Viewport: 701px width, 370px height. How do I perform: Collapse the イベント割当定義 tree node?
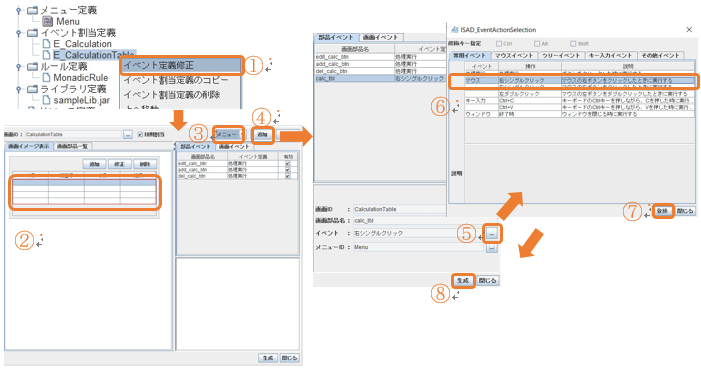18,33
